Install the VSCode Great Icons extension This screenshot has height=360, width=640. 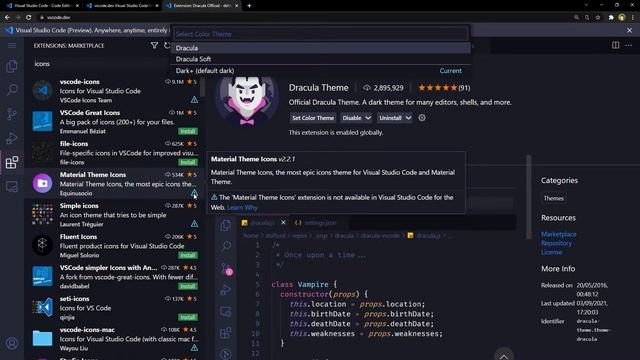[x=188, y=131]
